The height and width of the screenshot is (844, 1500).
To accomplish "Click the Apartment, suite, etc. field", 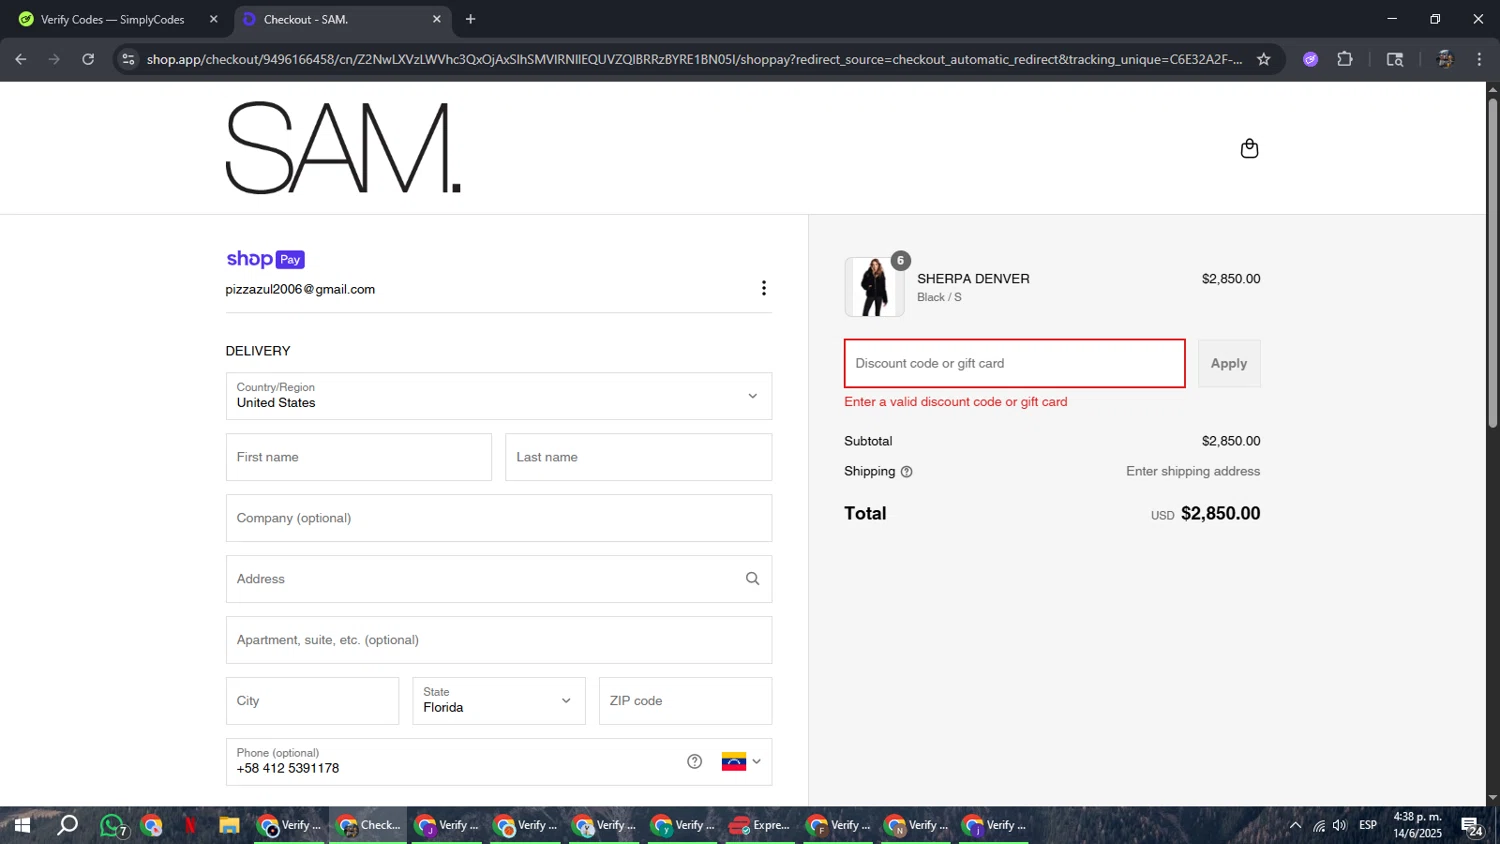I will tap(499, 640).
